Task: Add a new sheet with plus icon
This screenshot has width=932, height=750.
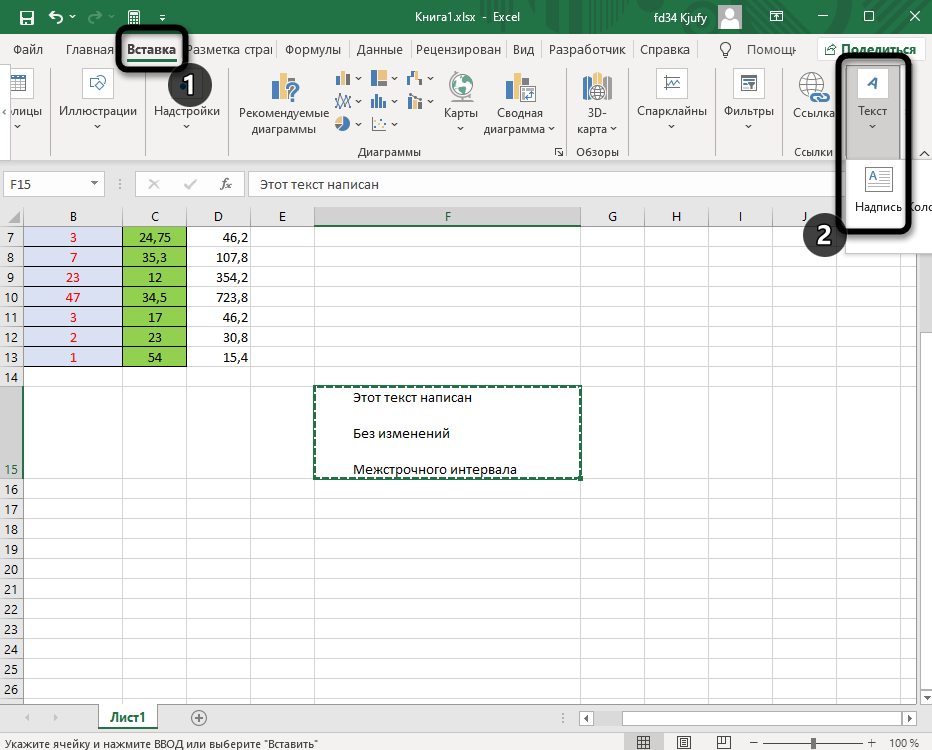Action: point(199,717)
